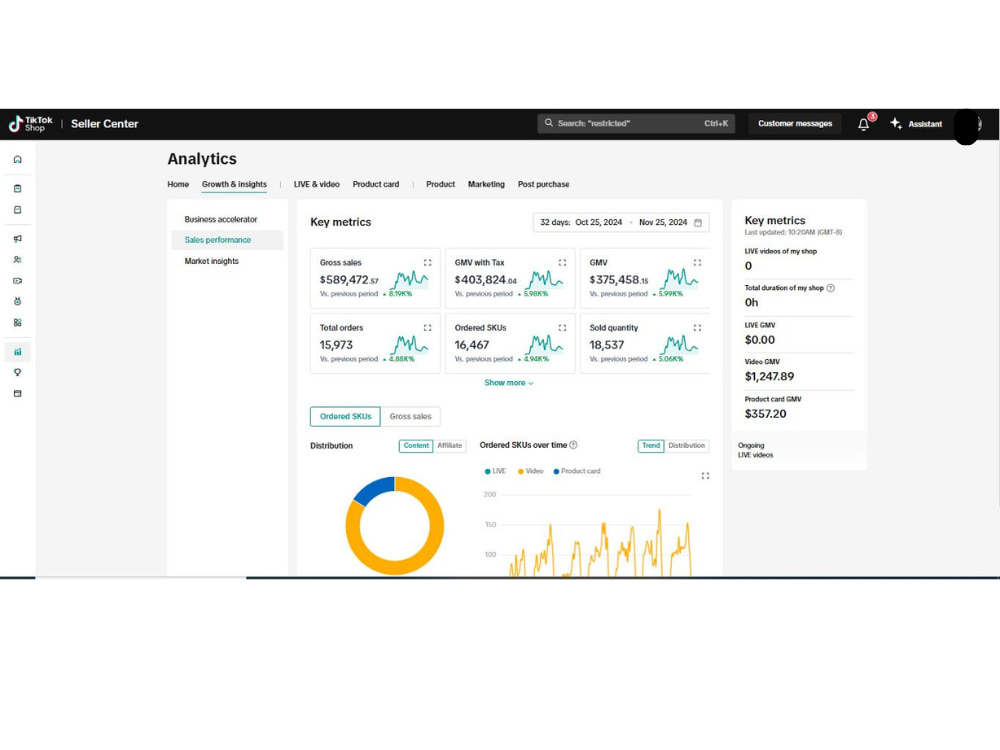Image resolution: width=1000 pixels, height=750 pixels.
Task: Click the Seller Center title
Action: point(105,124)
